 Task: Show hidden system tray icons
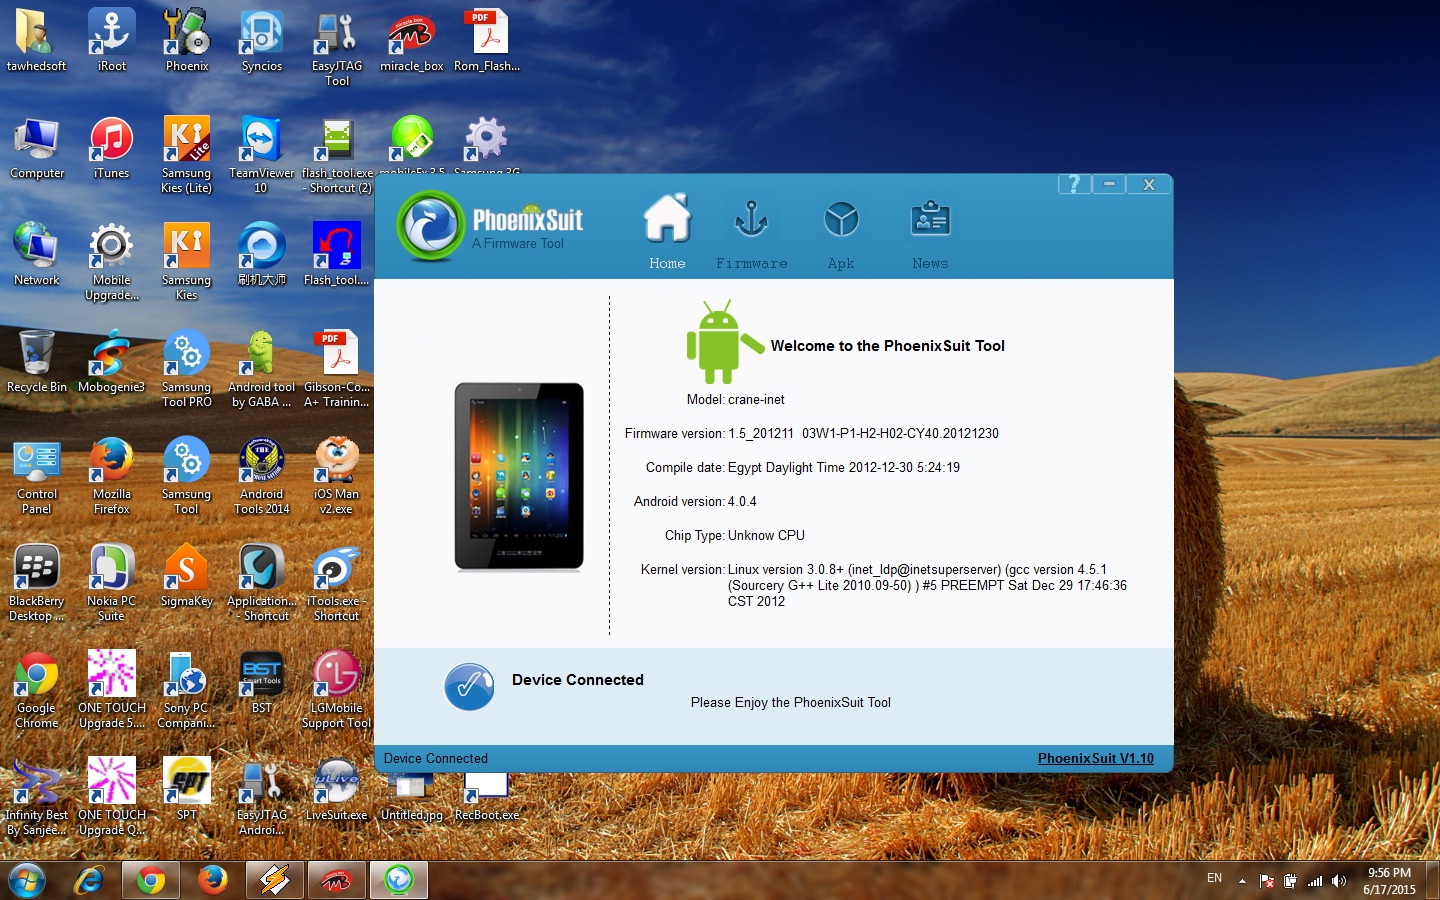1242,881
